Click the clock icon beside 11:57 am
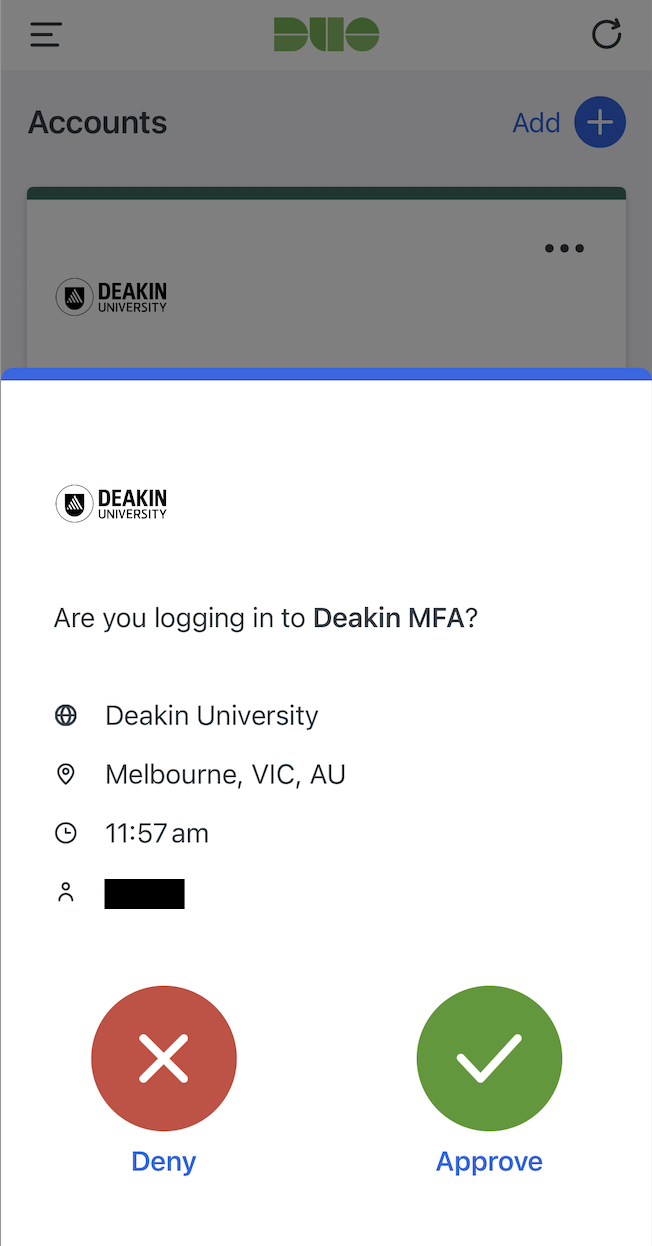The image size is (652, 1246). 66,833
